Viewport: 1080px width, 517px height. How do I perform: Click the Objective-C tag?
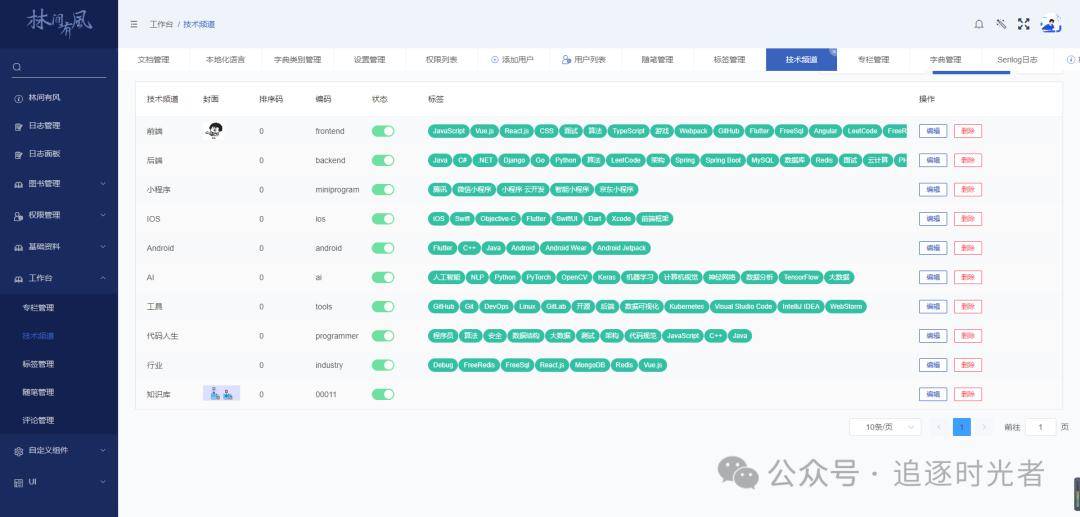coord(498,219)
